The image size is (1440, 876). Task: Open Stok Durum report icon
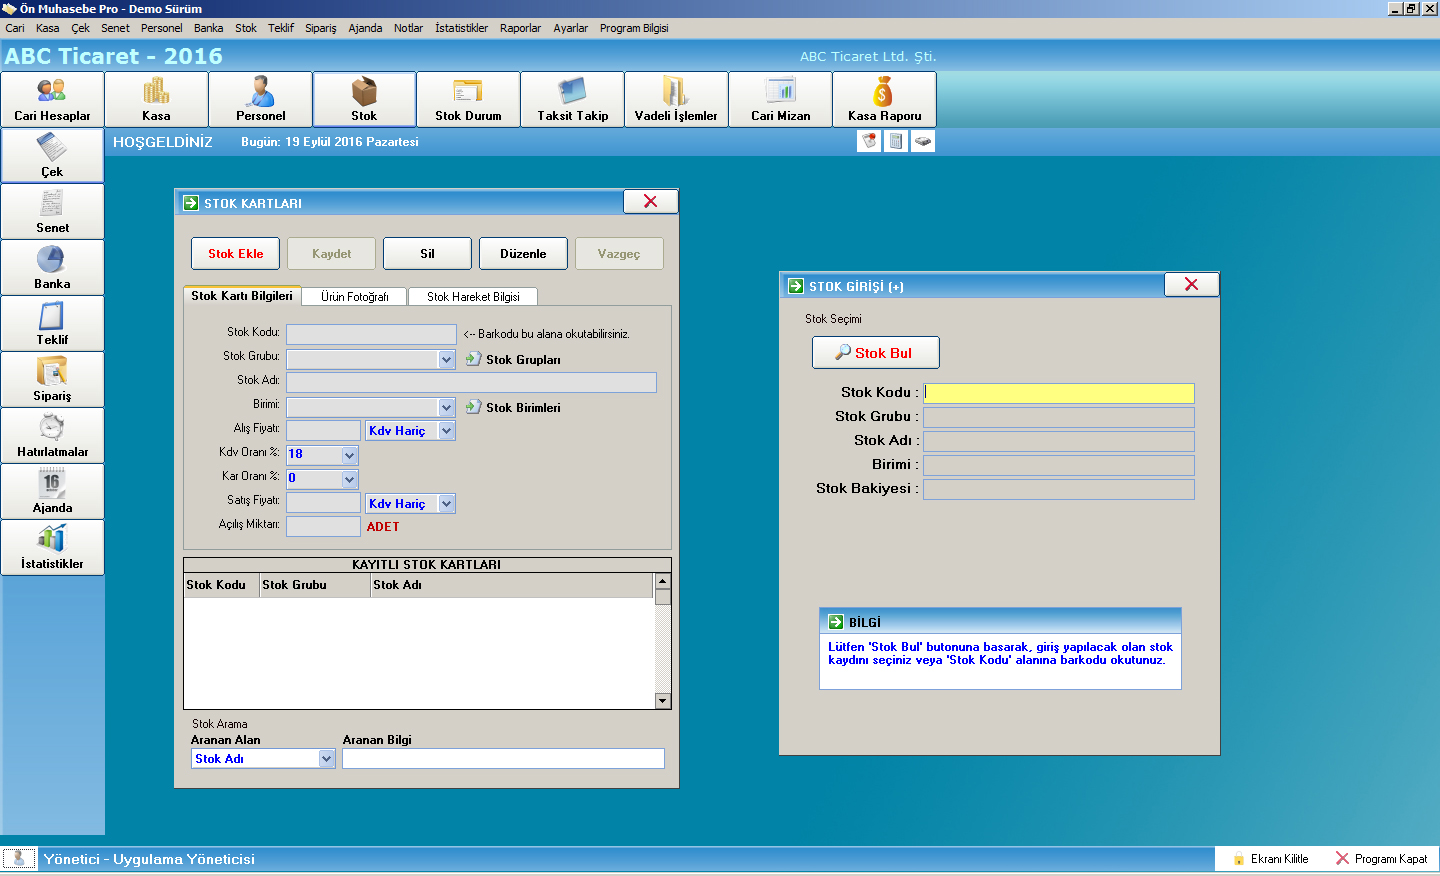[468, 99]
